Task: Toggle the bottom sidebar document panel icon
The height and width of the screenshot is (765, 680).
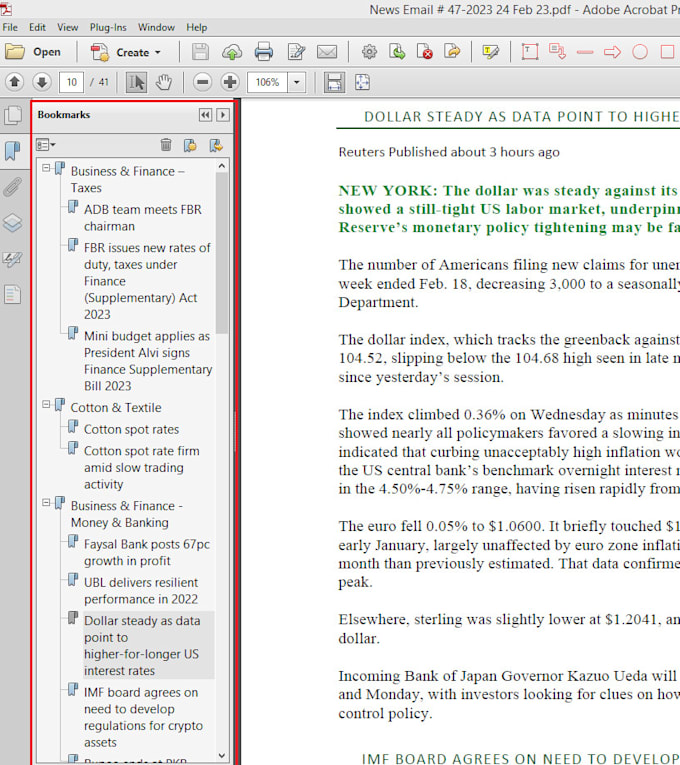Action: pyautogui.click(x=13, y=295)
